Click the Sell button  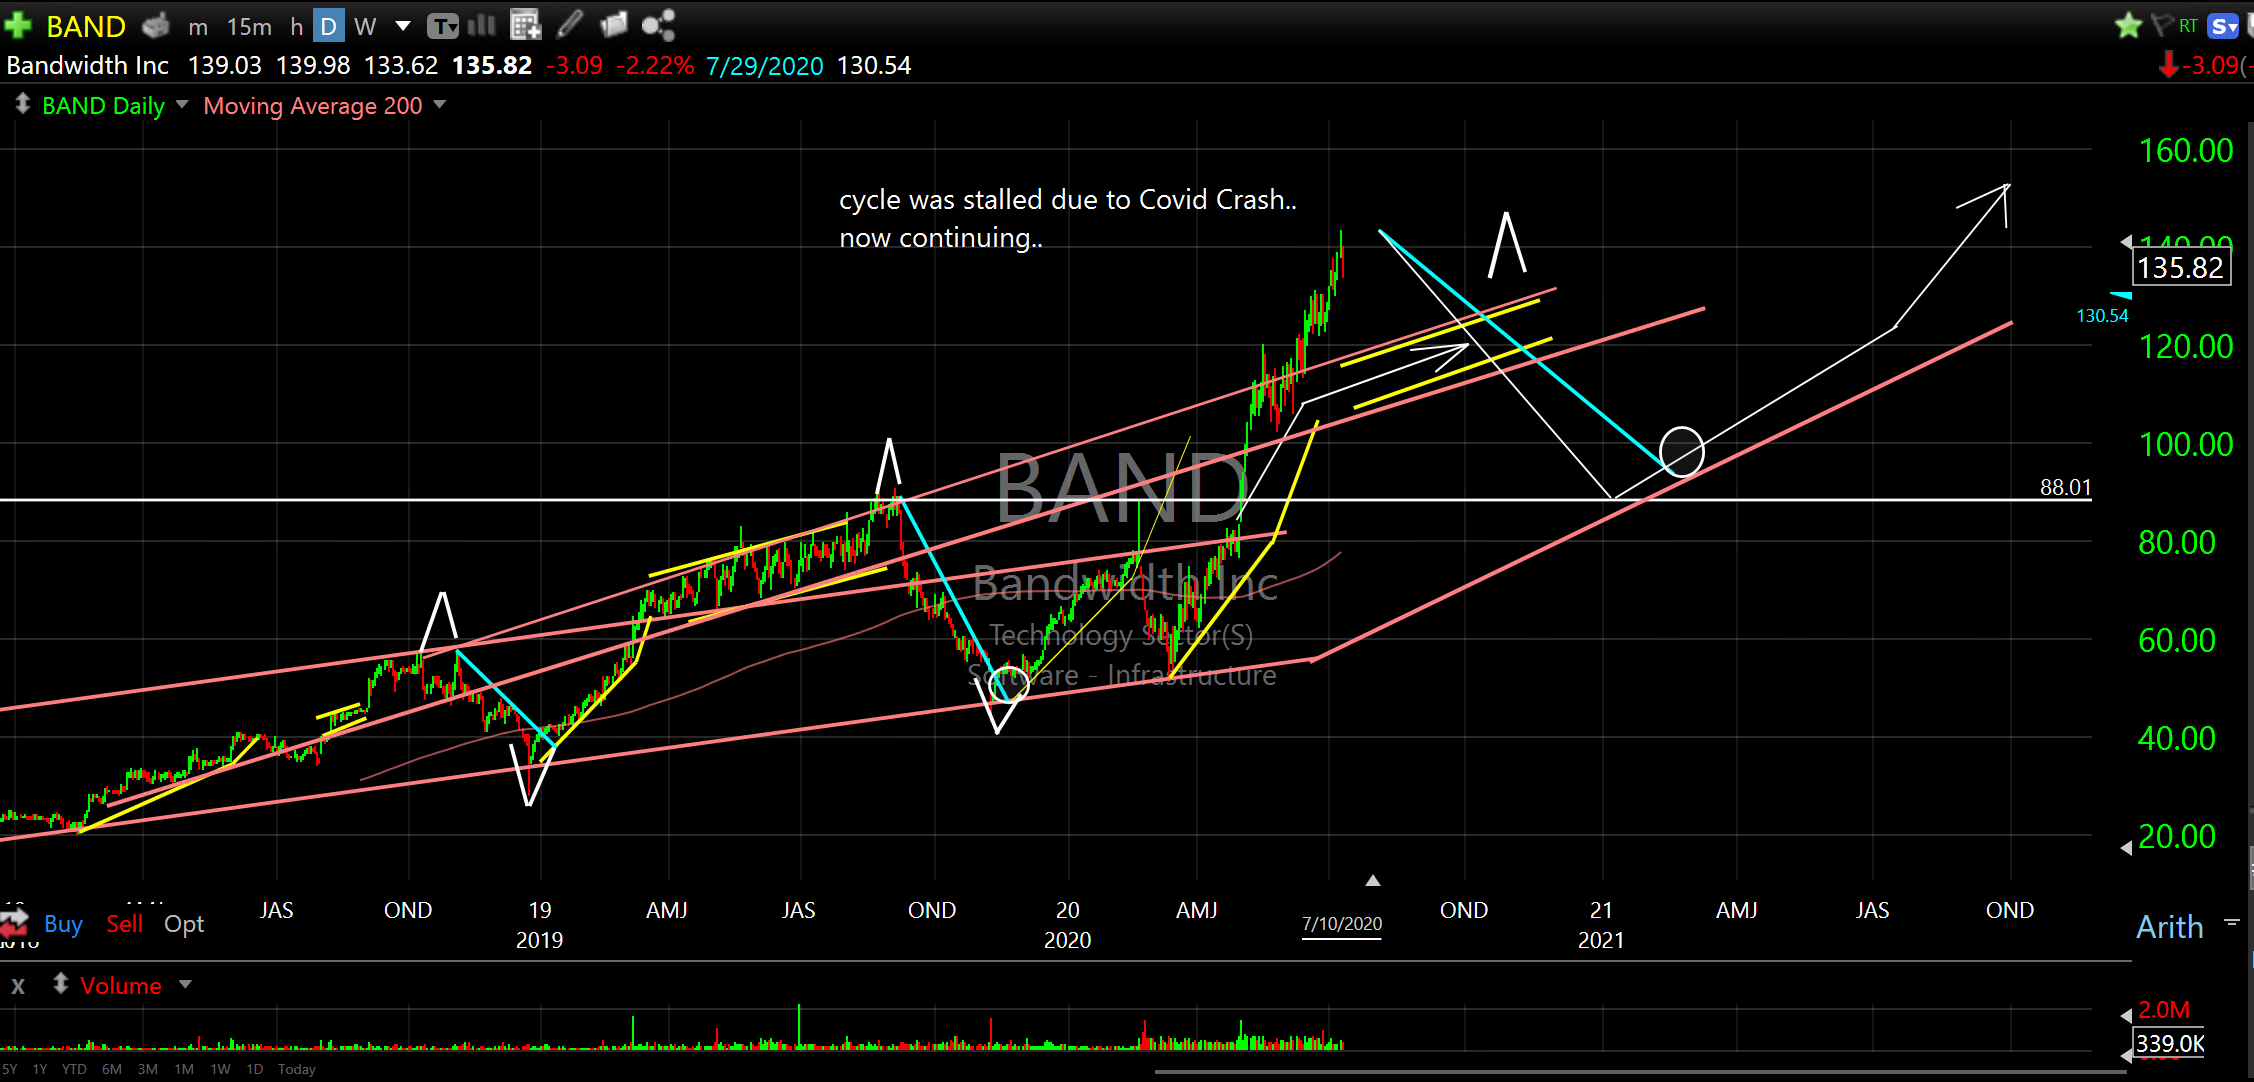(x=125, y=924)
